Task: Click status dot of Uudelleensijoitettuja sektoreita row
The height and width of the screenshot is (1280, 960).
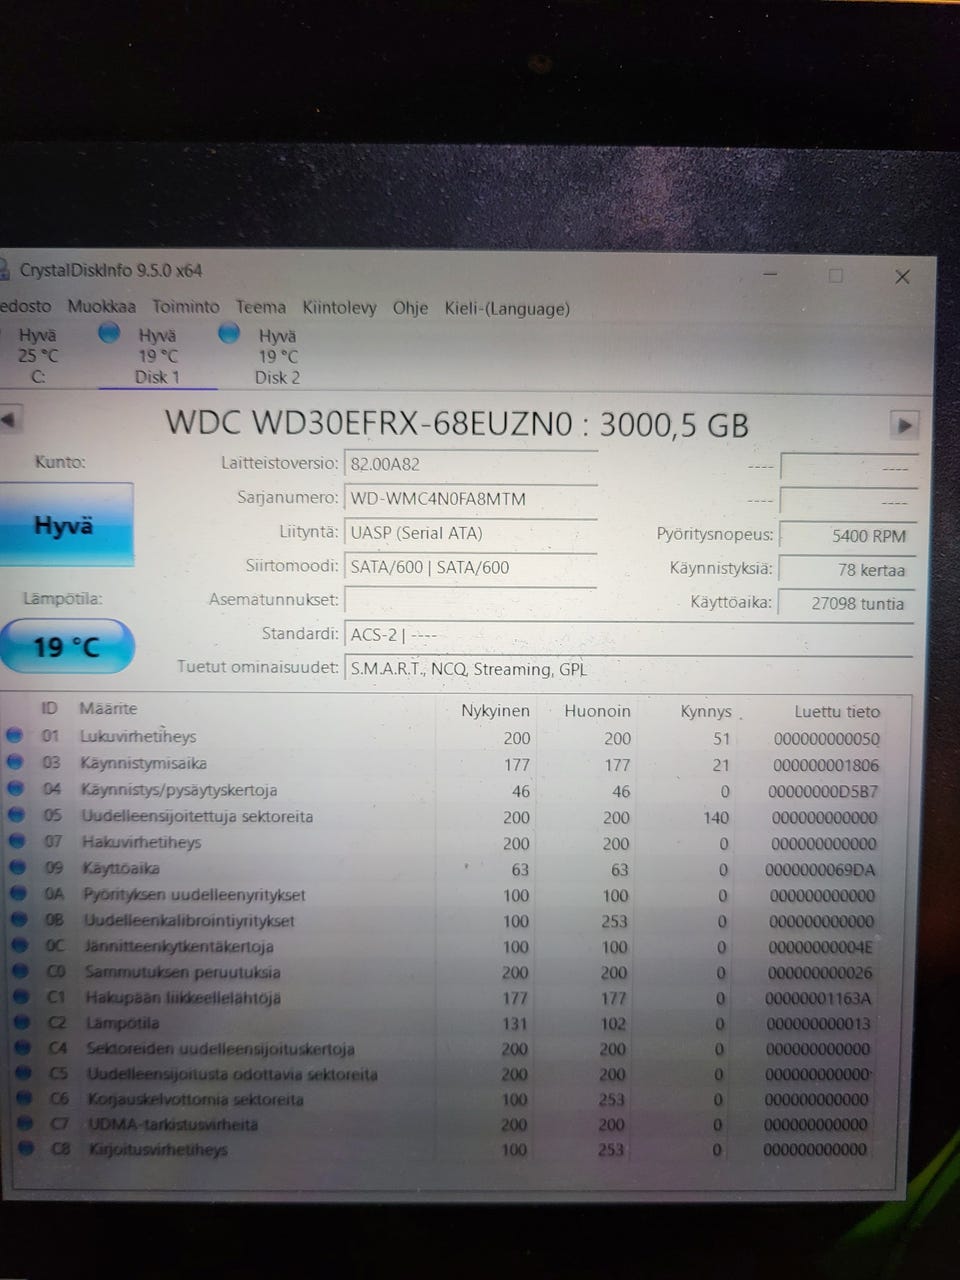Action: (15, 815)
